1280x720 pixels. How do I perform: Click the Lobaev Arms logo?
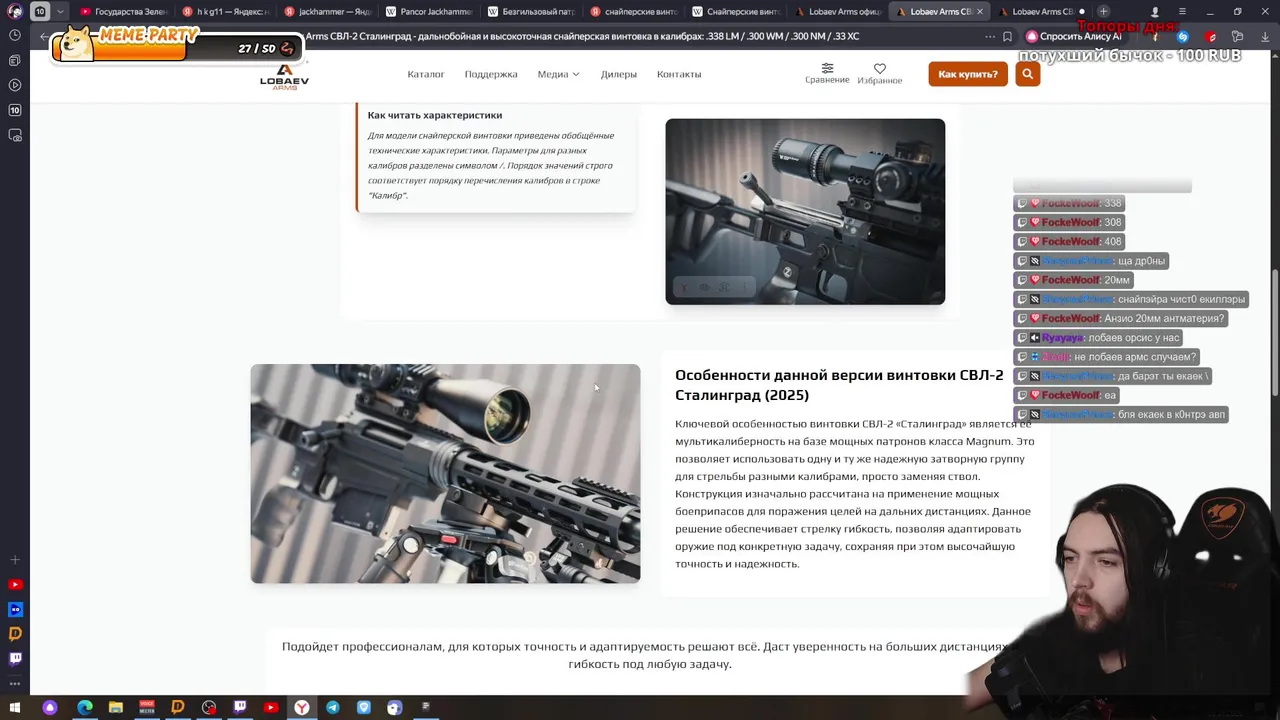[x=284, y=76]
